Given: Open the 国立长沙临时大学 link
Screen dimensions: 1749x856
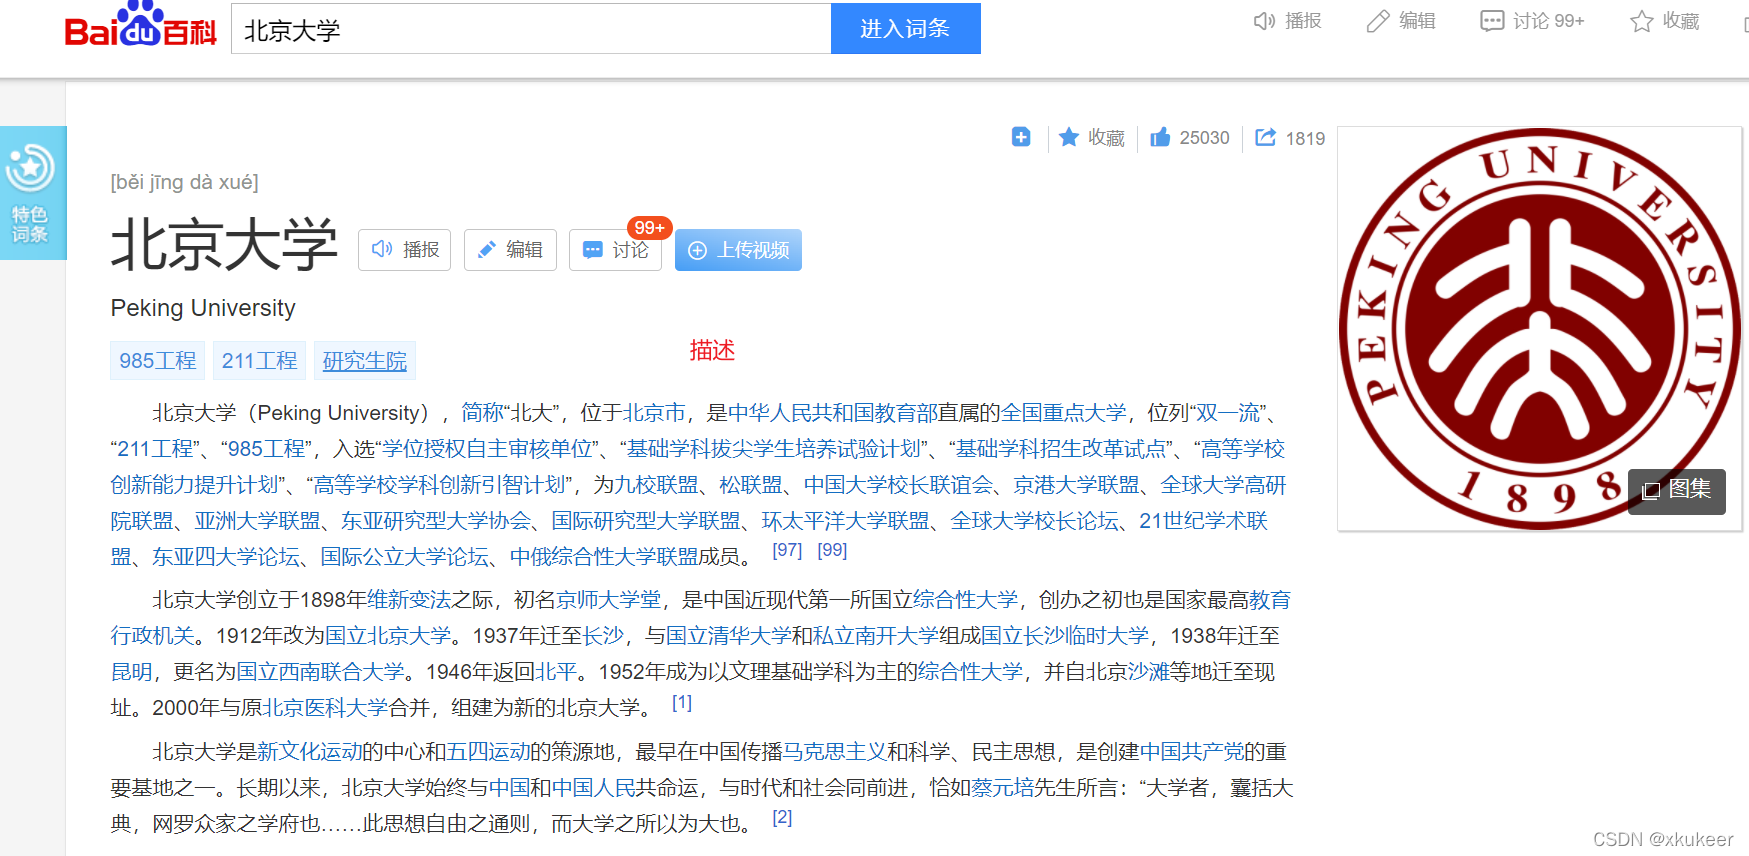Looking at the screenshot, I should (x=1065, y=636).
